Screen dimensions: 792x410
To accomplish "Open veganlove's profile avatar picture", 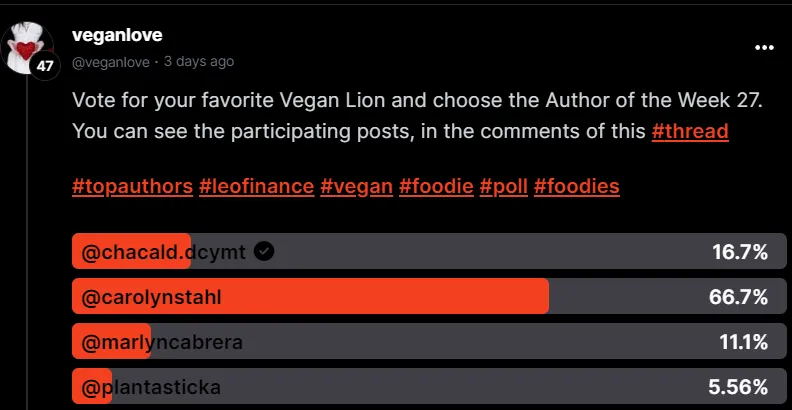I will click(31, 45).
